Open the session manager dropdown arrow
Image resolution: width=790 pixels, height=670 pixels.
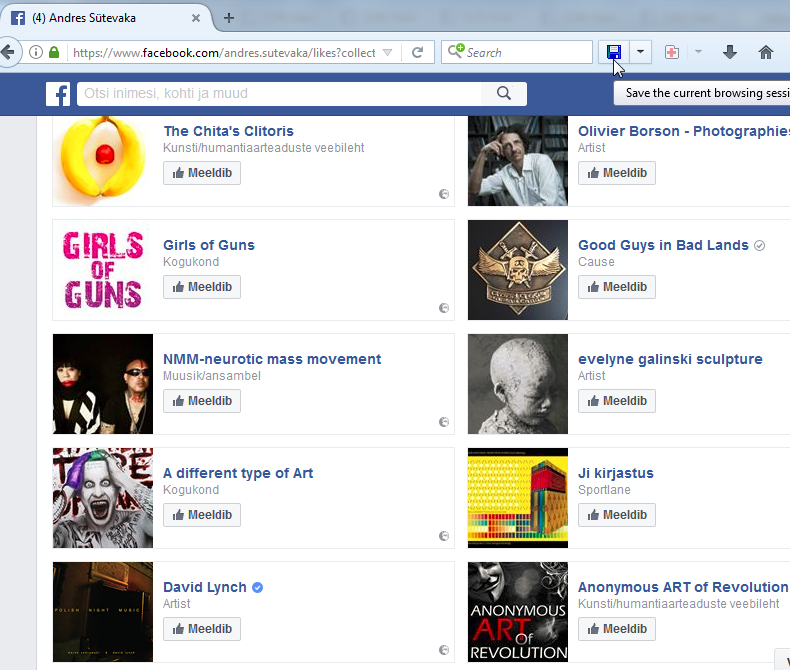[x=640, y=52]
